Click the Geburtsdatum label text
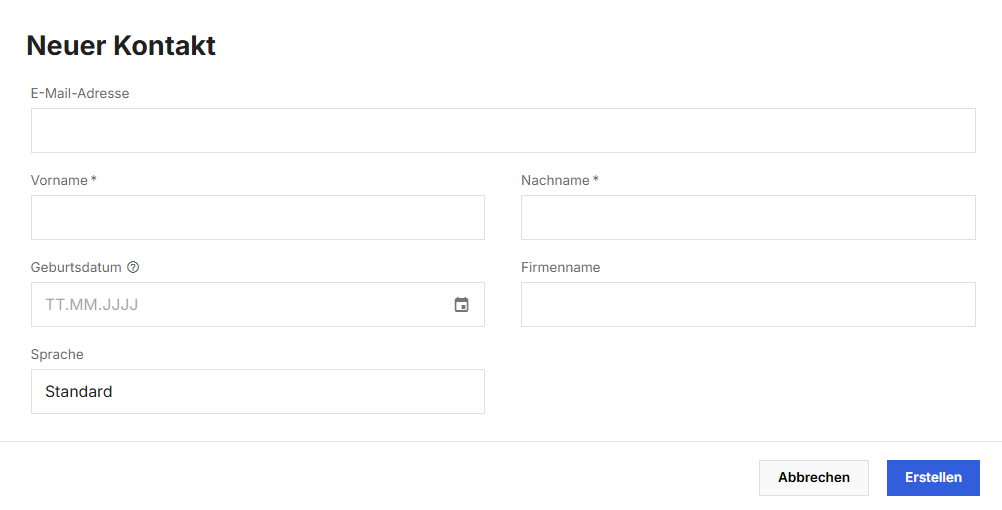1002x510 pixels. 76,267
